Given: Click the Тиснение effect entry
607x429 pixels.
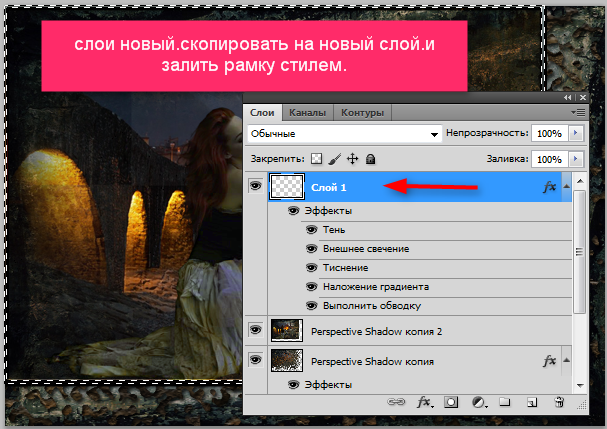Looking at the screenshot, I should click(x=345, y=268).
